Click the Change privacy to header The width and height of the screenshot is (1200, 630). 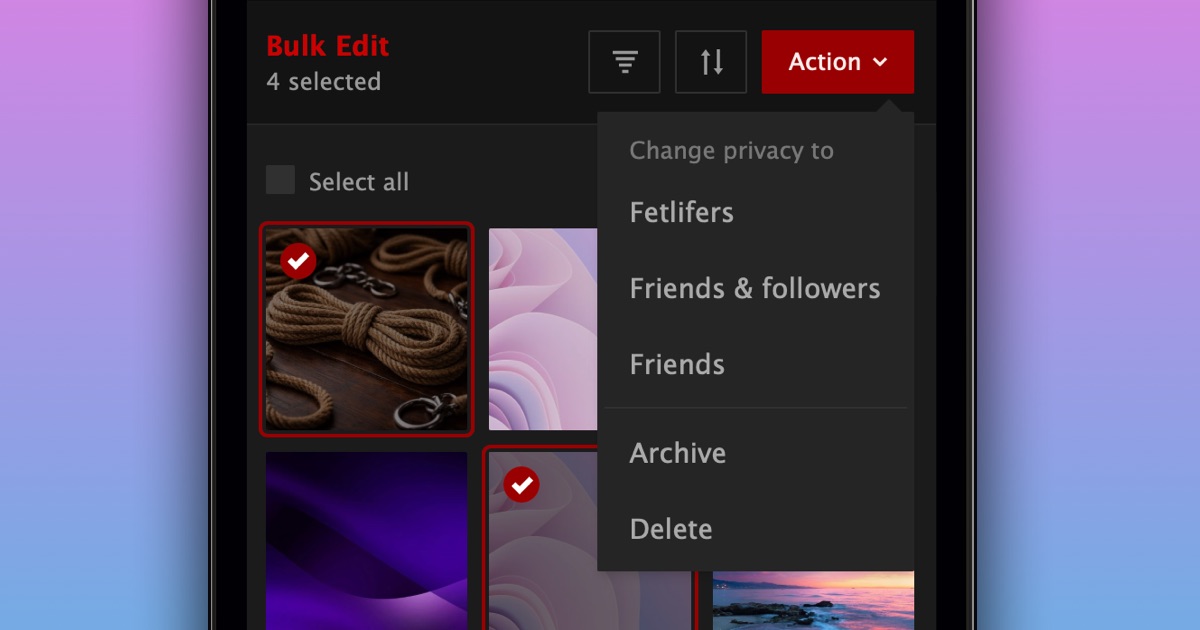pyautogui.click(x=731, y=151)
